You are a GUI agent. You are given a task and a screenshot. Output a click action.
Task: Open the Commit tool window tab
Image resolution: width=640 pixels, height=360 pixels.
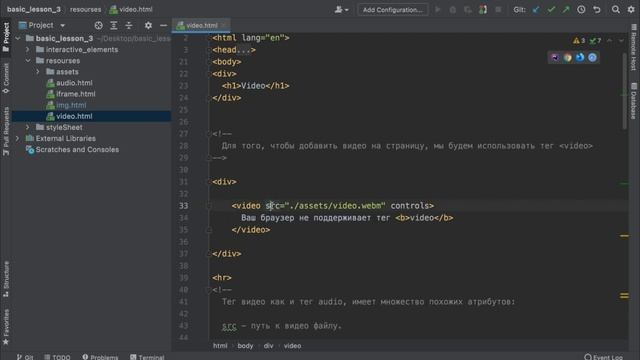coord(6,78)
